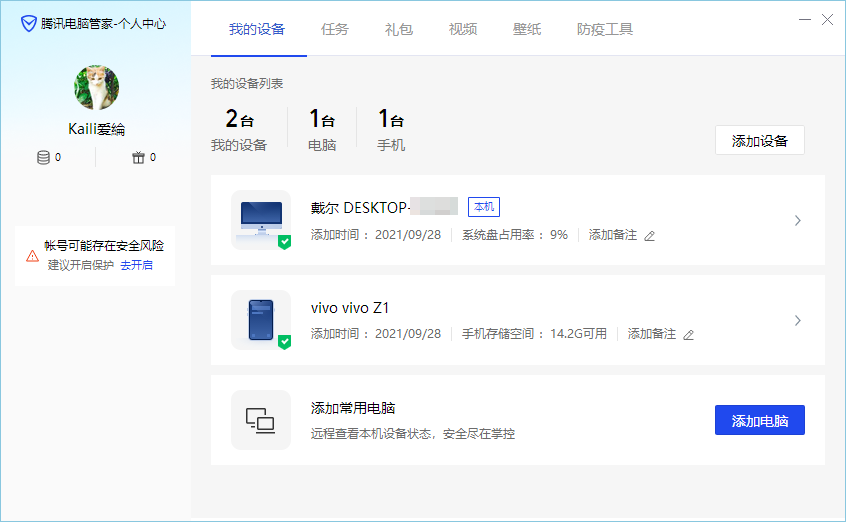
Task: Click the green shield check on Dell icon
Action: [x=284, y=242]
